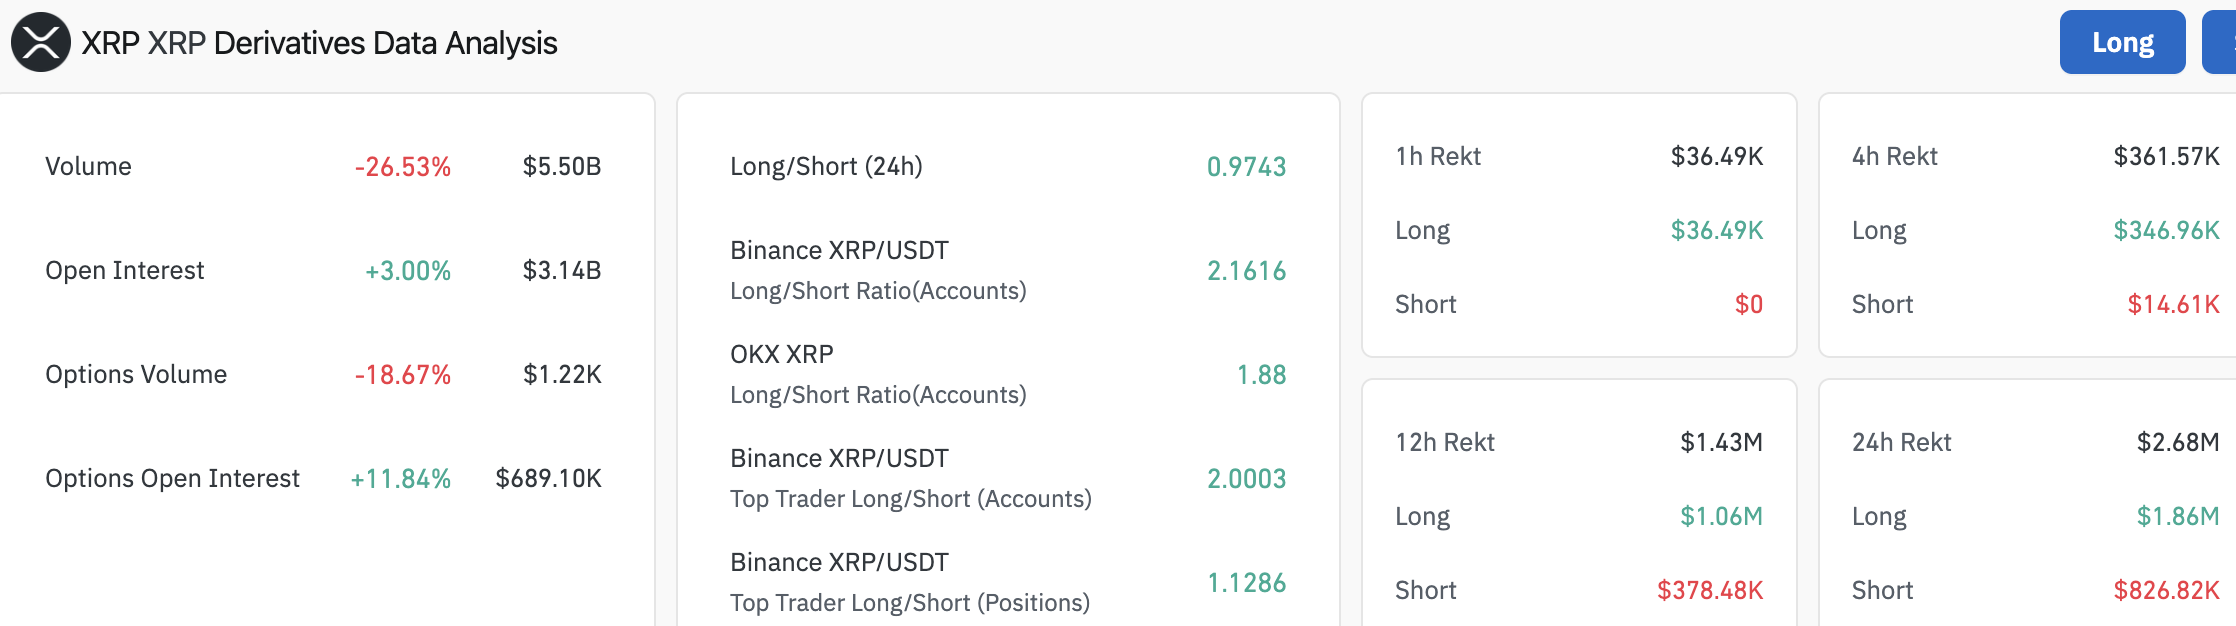Viewport: 2236px width, 626px height.
Task: Open Binance Top Trader Long/Short (Accounts) row
Action: coord(910,478)
